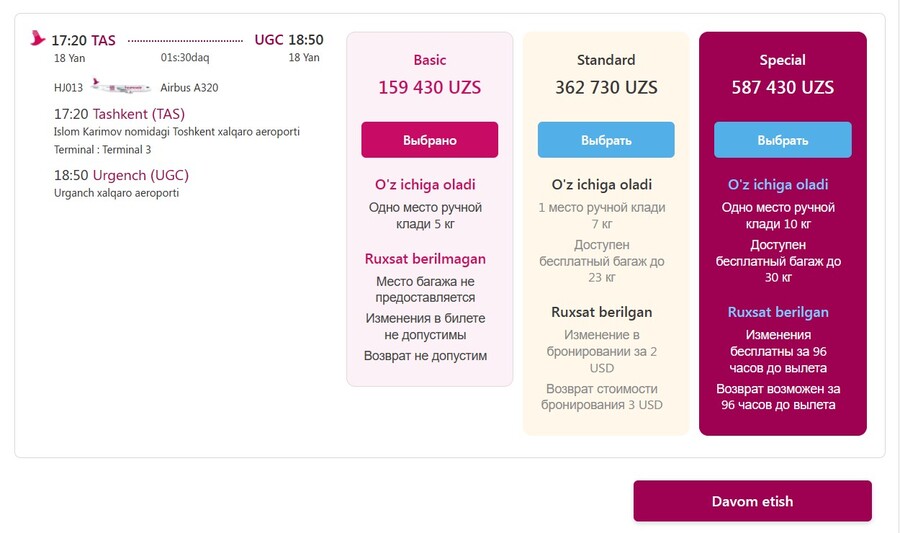Click the Tashkent (TAS) departure link
Viewport: 900px width, 533px height.
coord(139,114)
